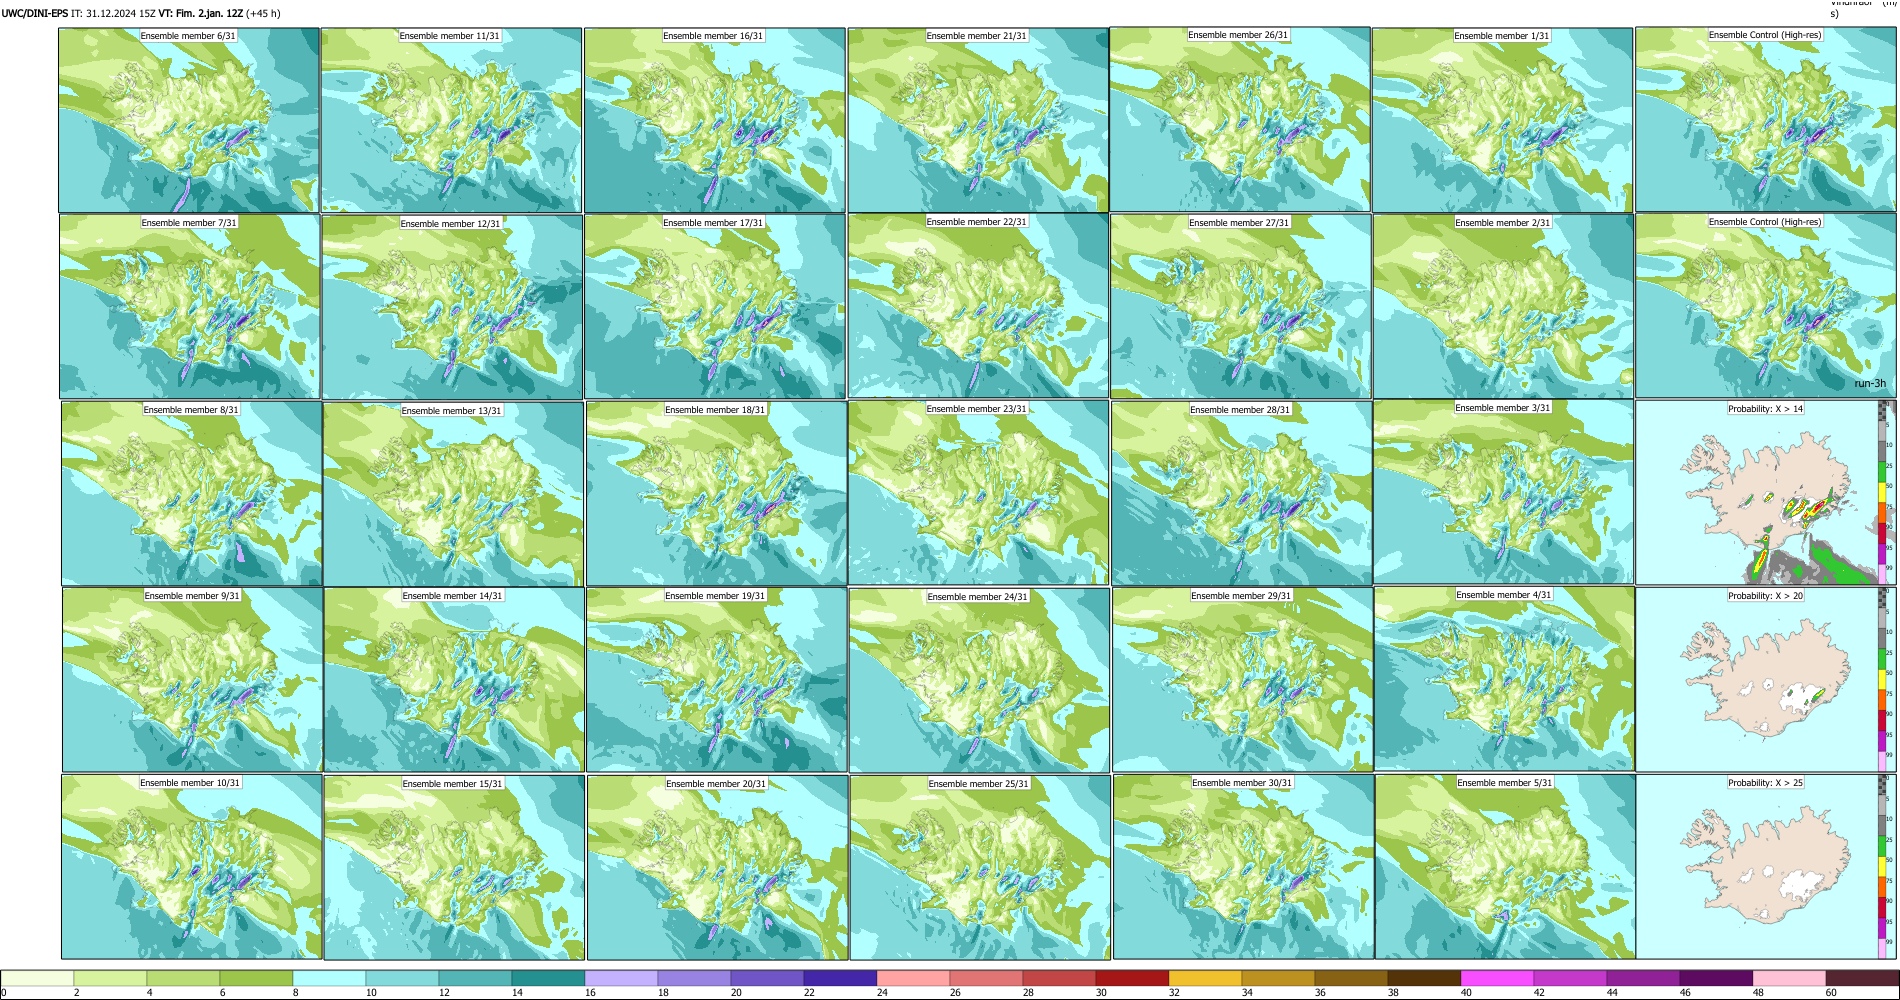Screen dimensions: 1900x1000
Task: Select the 'VT: Fim. 2.jan. 12Z' valid time text
Action: point(201,14)
